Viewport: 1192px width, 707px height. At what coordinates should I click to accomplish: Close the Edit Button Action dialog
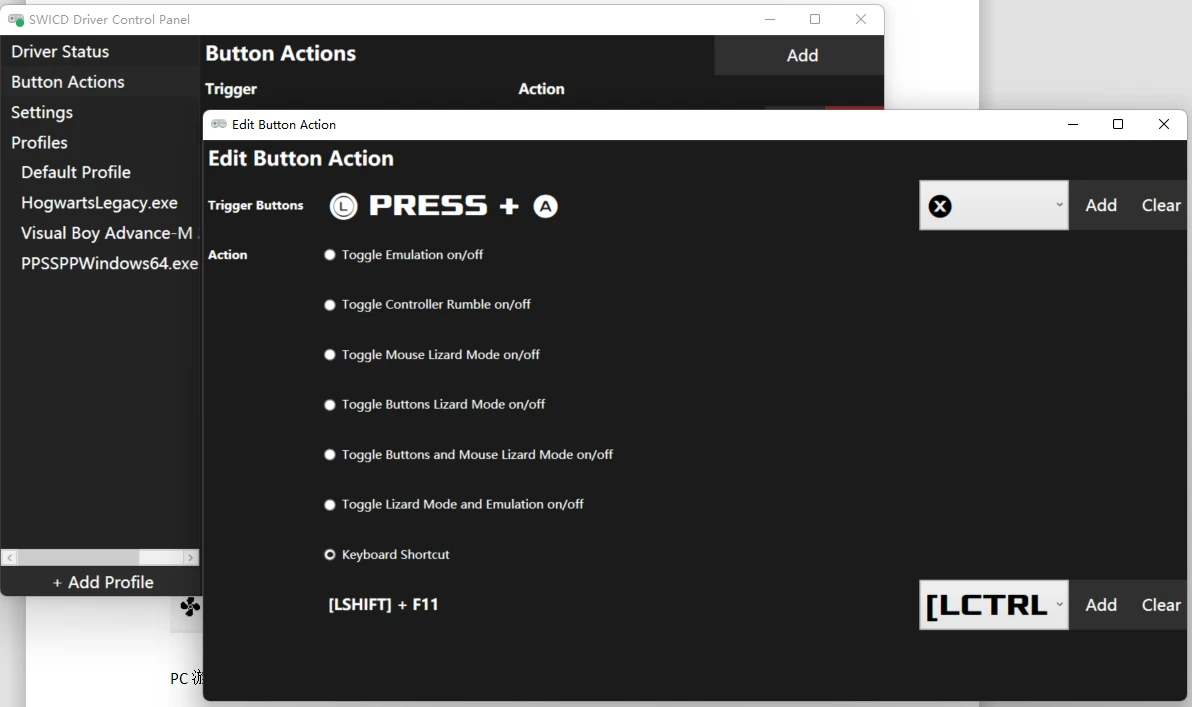(1163, 124)
